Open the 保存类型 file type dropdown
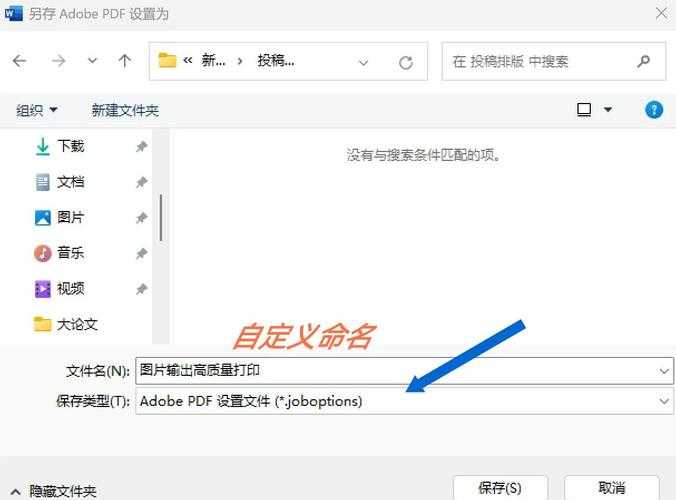Screen dimensions: 676x500 pyautogui.click(x=665, y=401)
